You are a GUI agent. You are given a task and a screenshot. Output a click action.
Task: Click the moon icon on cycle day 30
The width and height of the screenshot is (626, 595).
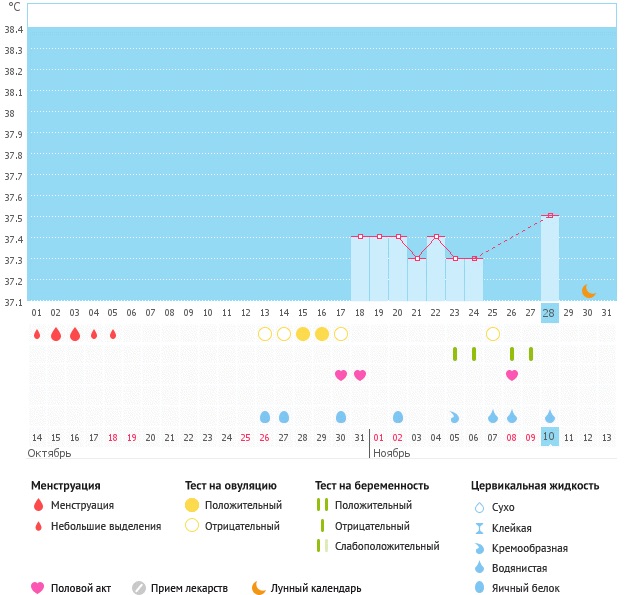tap(588, 291)
